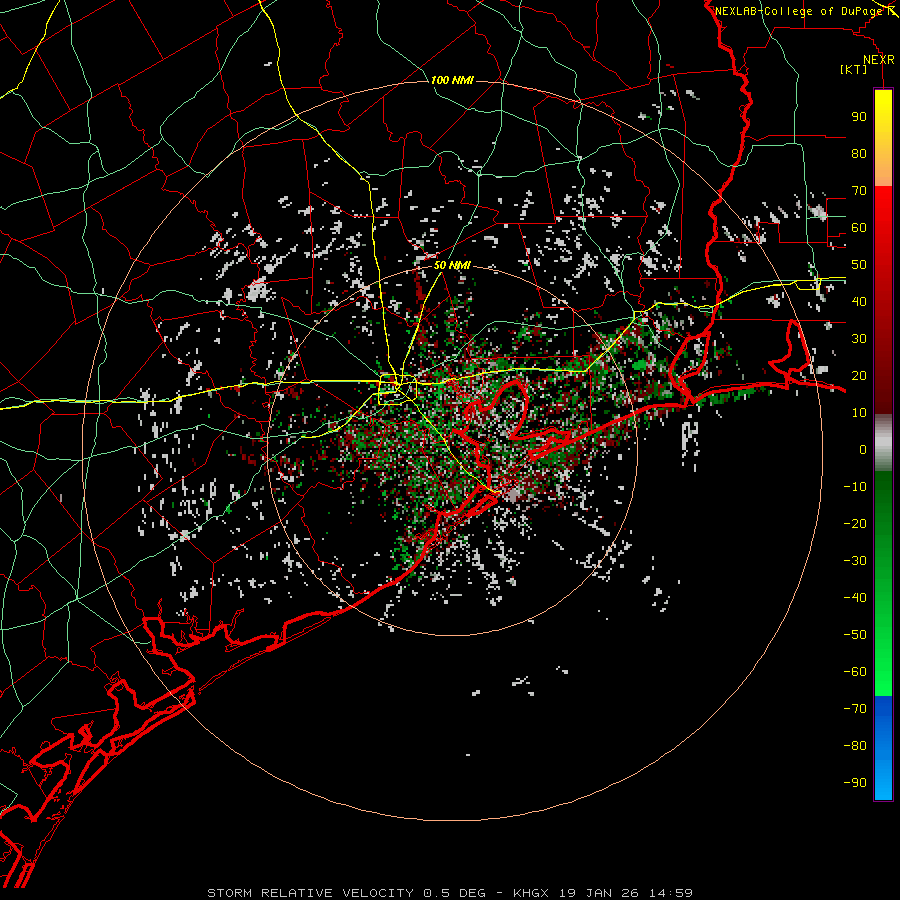Select the "NEXLAB-College of DuPage" header text
The image size is (900, 900).
tap(799, 11)
